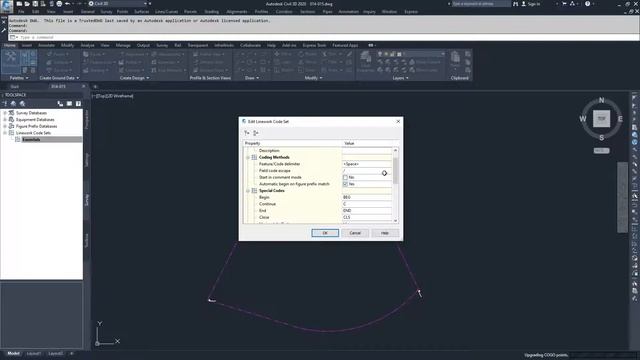Select the Move tool in Modify panel
Viewport: 640px width, 360px height.
point(283,54)
